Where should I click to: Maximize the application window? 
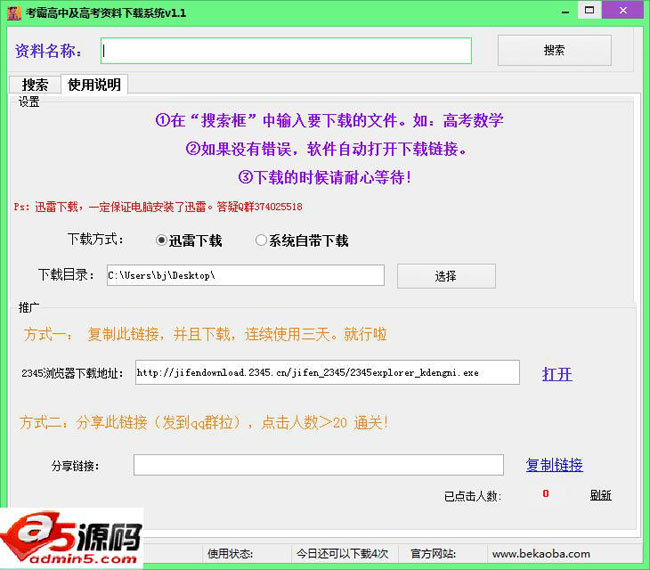tap(589, 10)
